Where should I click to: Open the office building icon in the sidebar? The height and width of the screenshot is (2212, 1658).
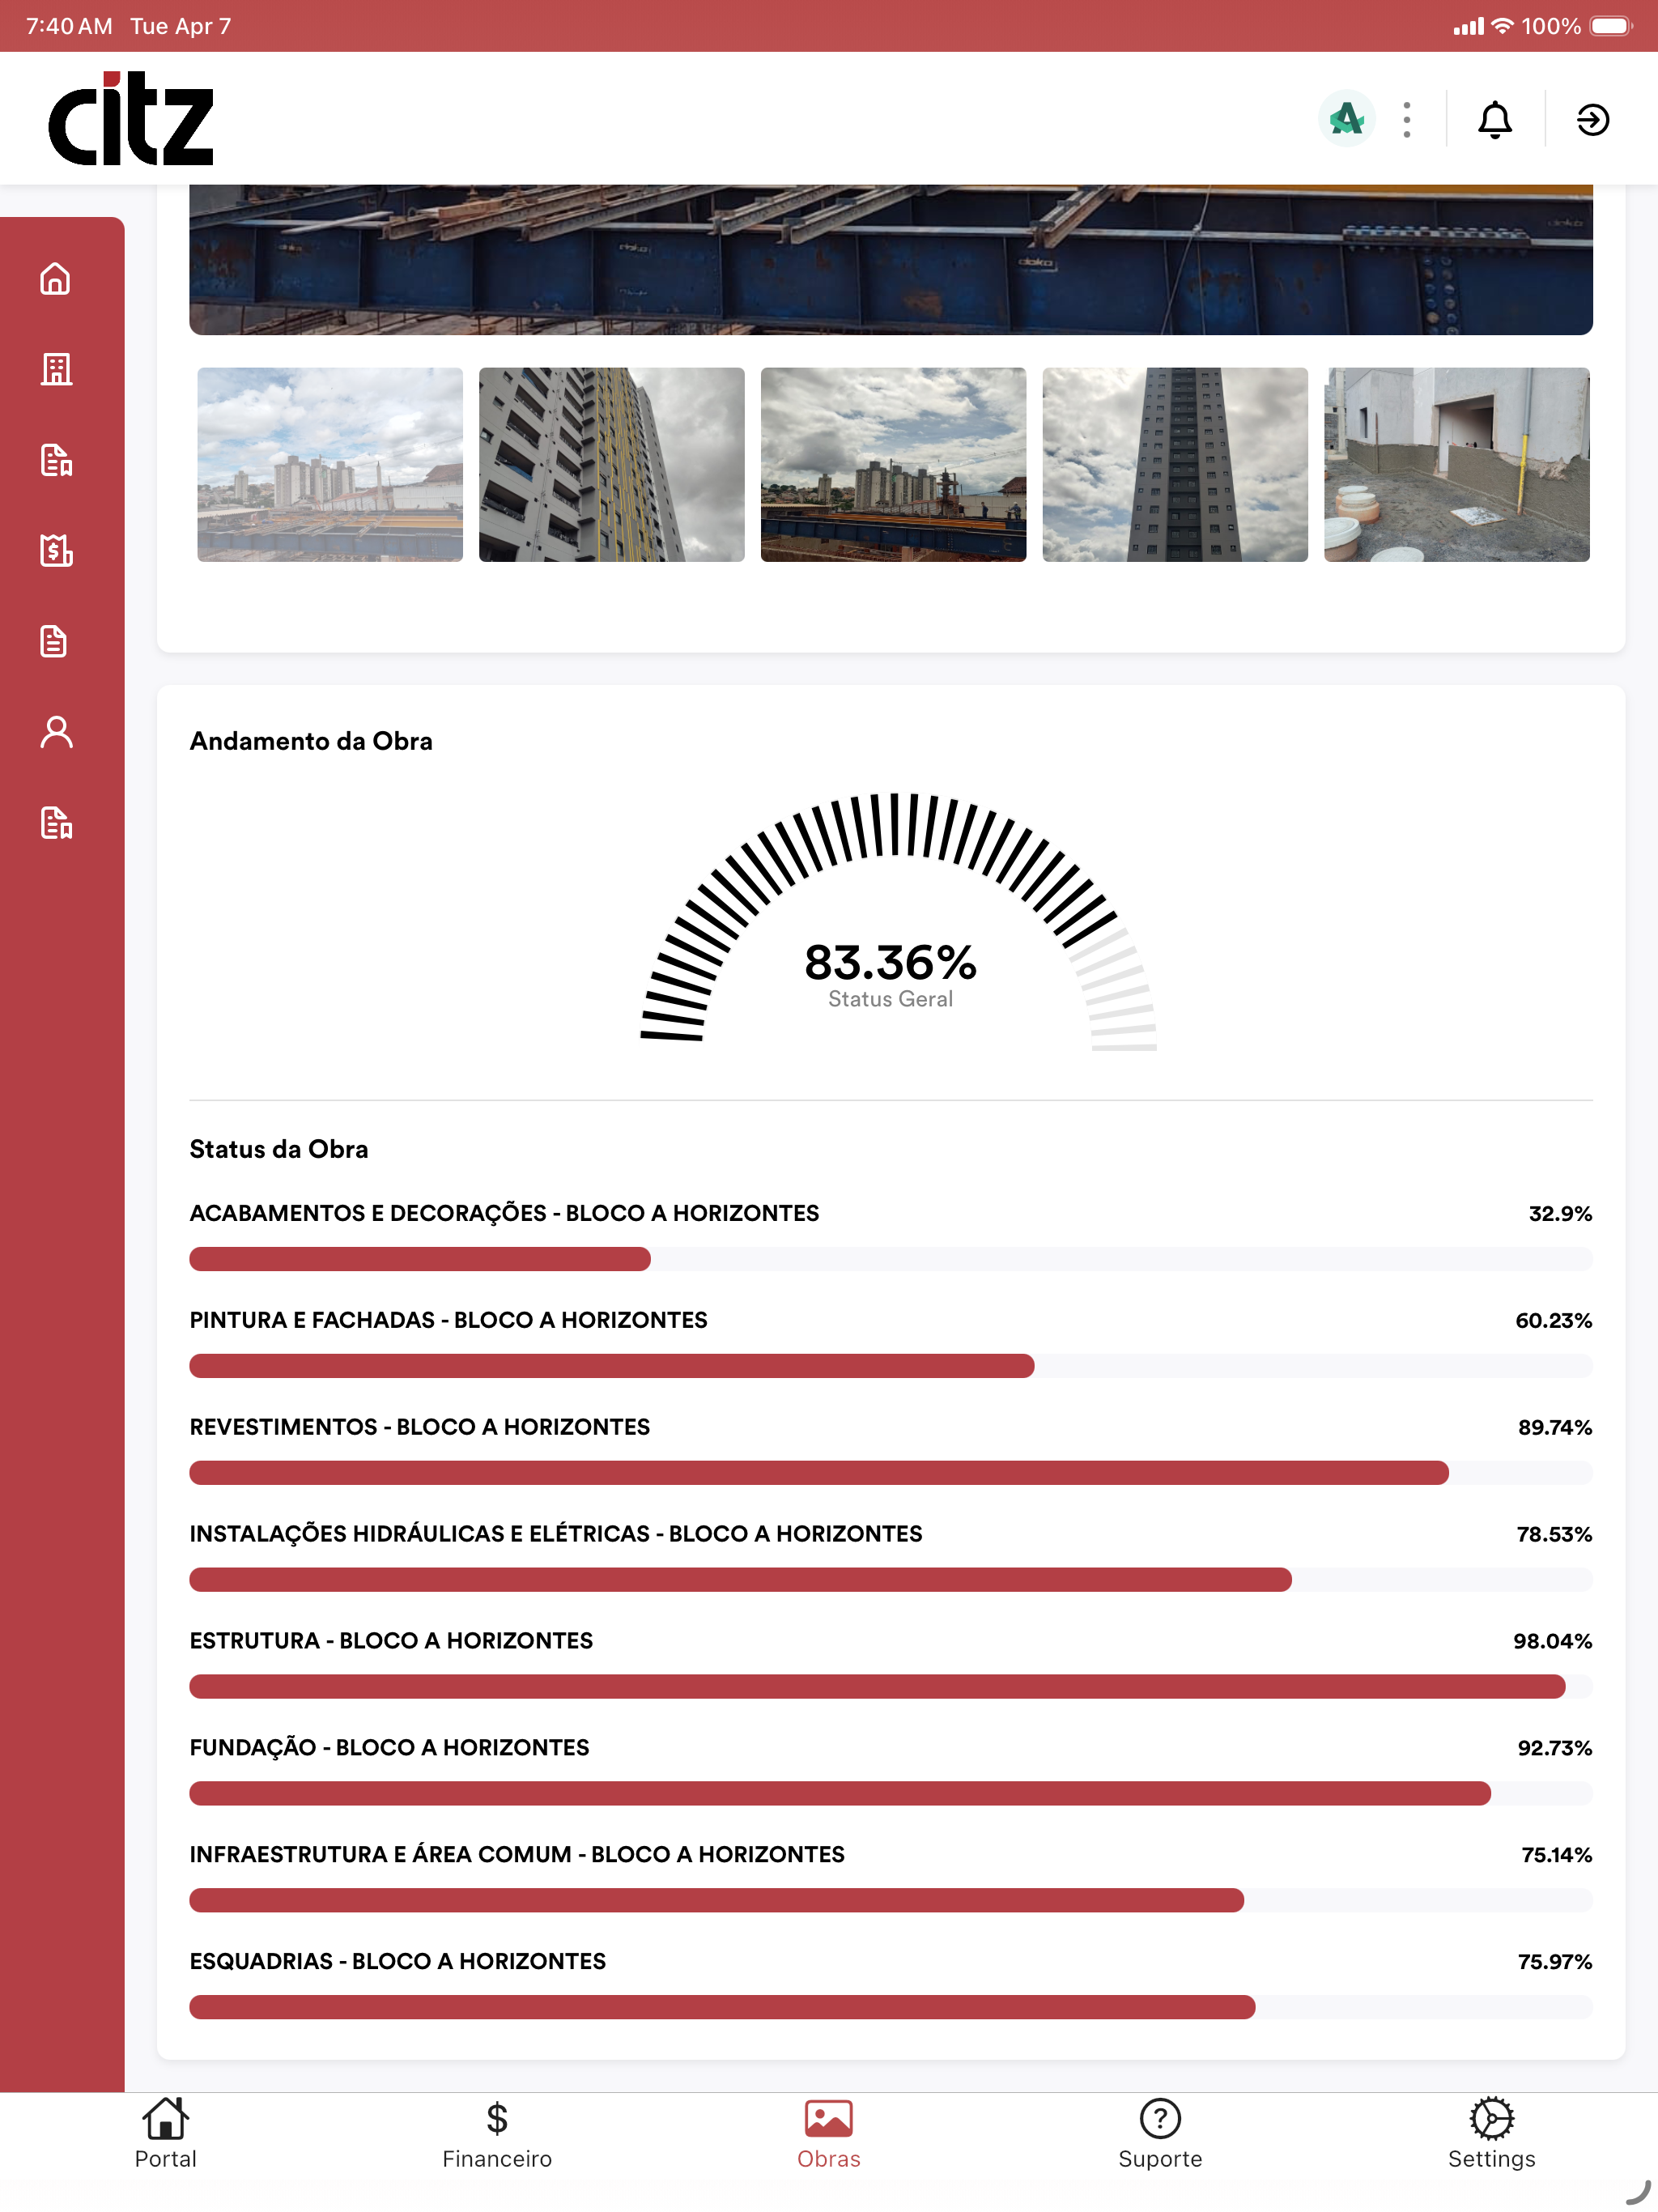tap(56, 369)
